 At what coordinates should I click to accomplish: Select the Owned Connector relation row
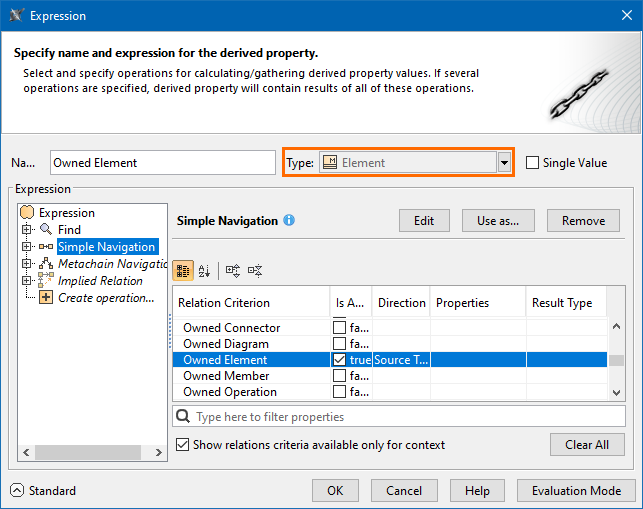click(232, 328)
